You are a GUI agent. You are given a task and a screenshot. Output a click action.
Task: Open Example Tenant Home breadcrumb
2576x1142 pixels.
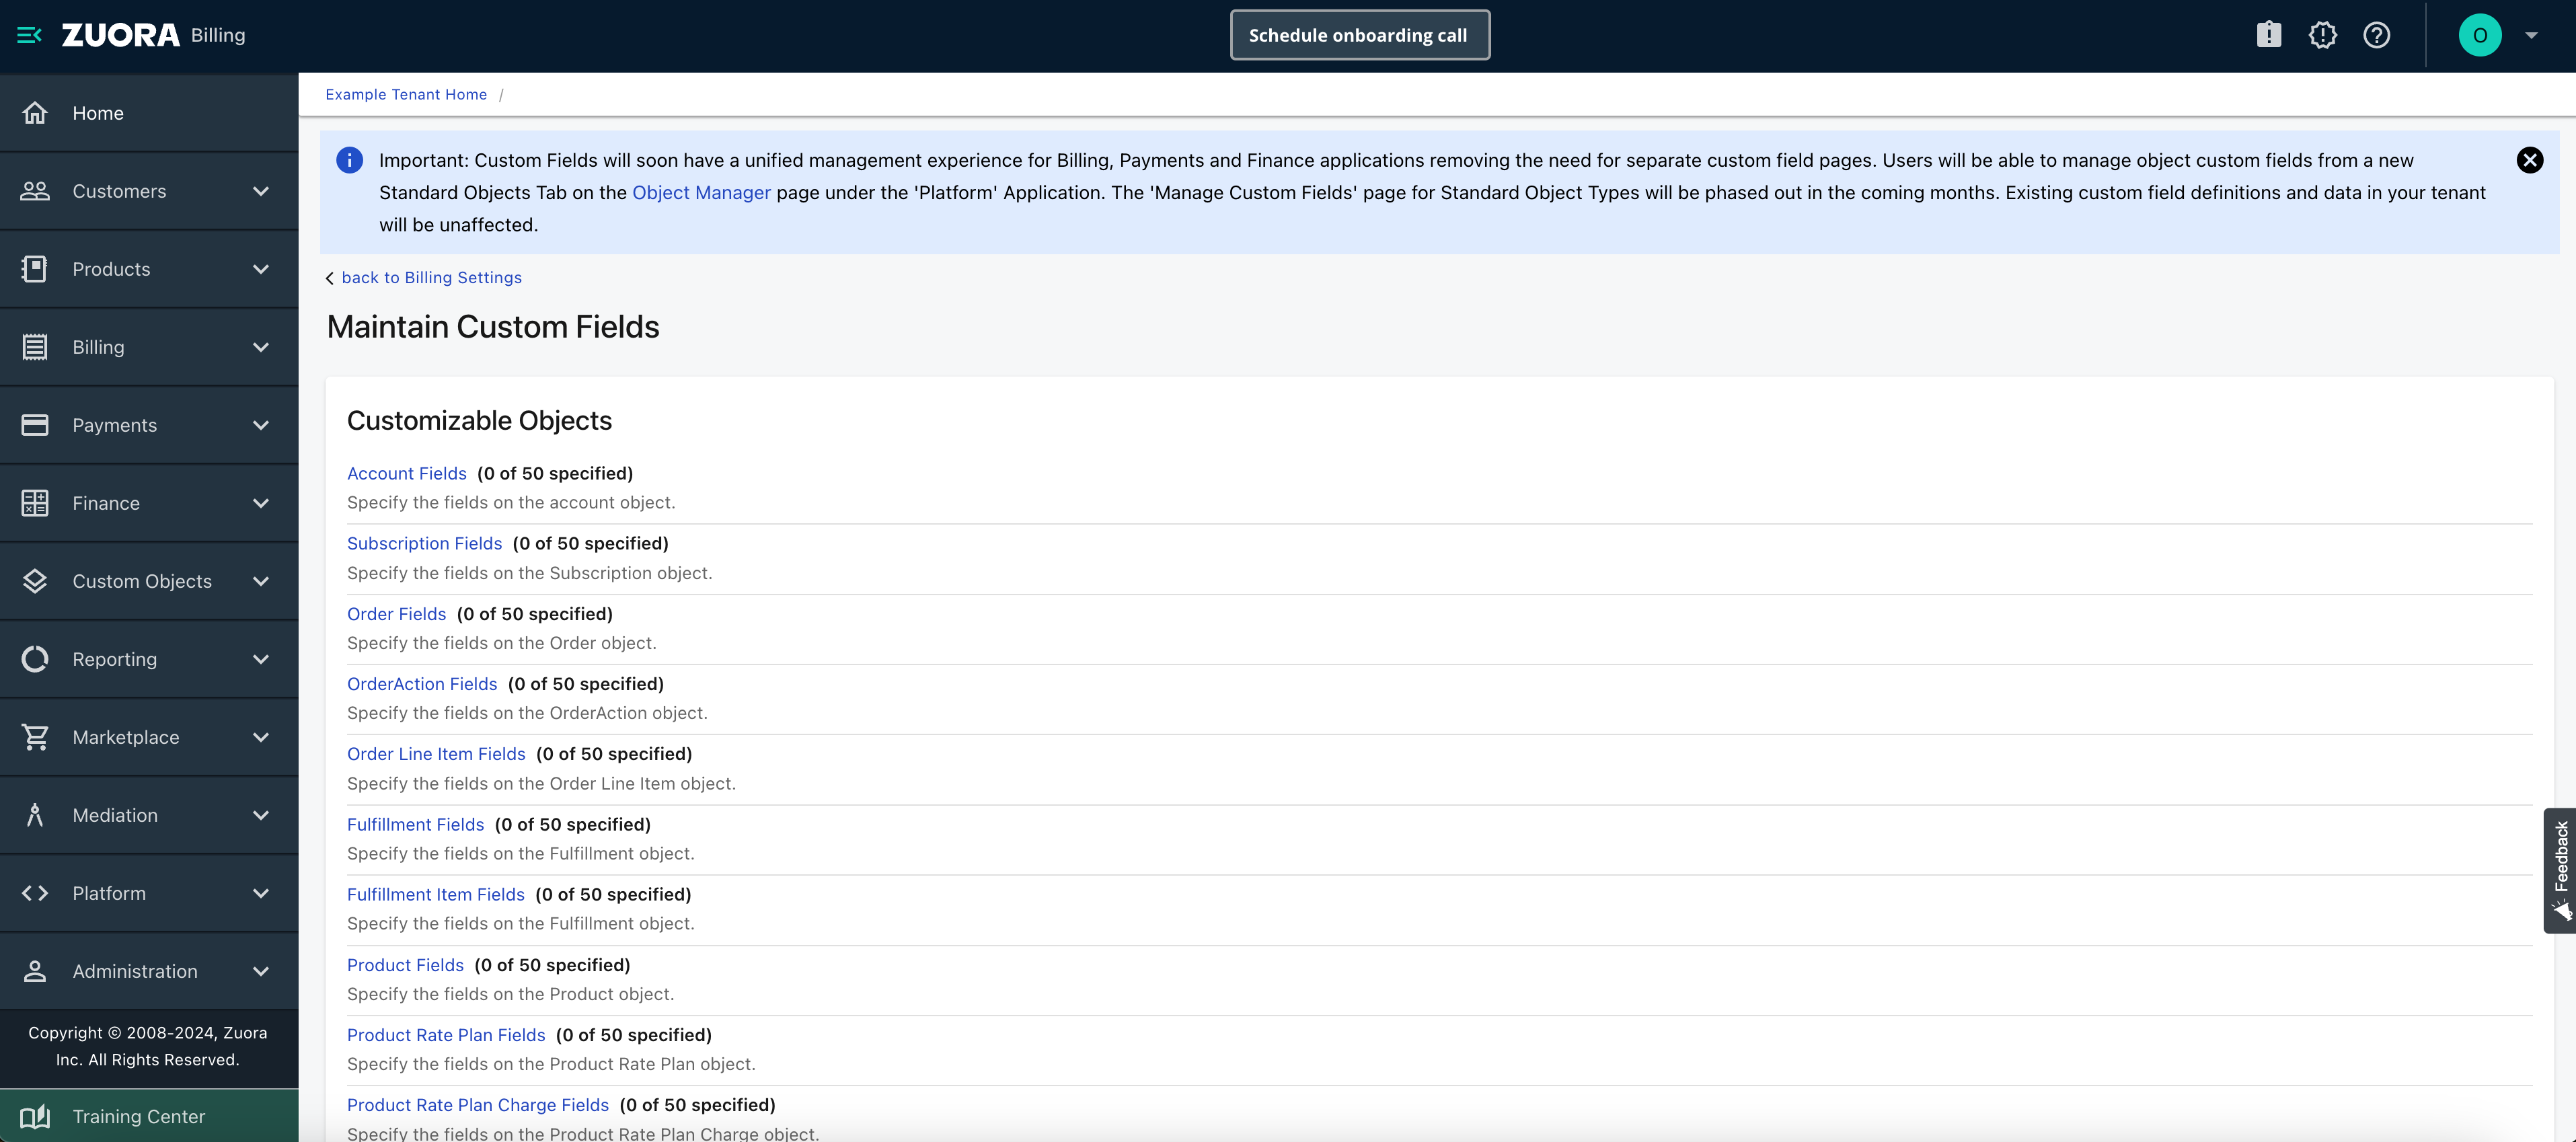[x=406, y=94]
